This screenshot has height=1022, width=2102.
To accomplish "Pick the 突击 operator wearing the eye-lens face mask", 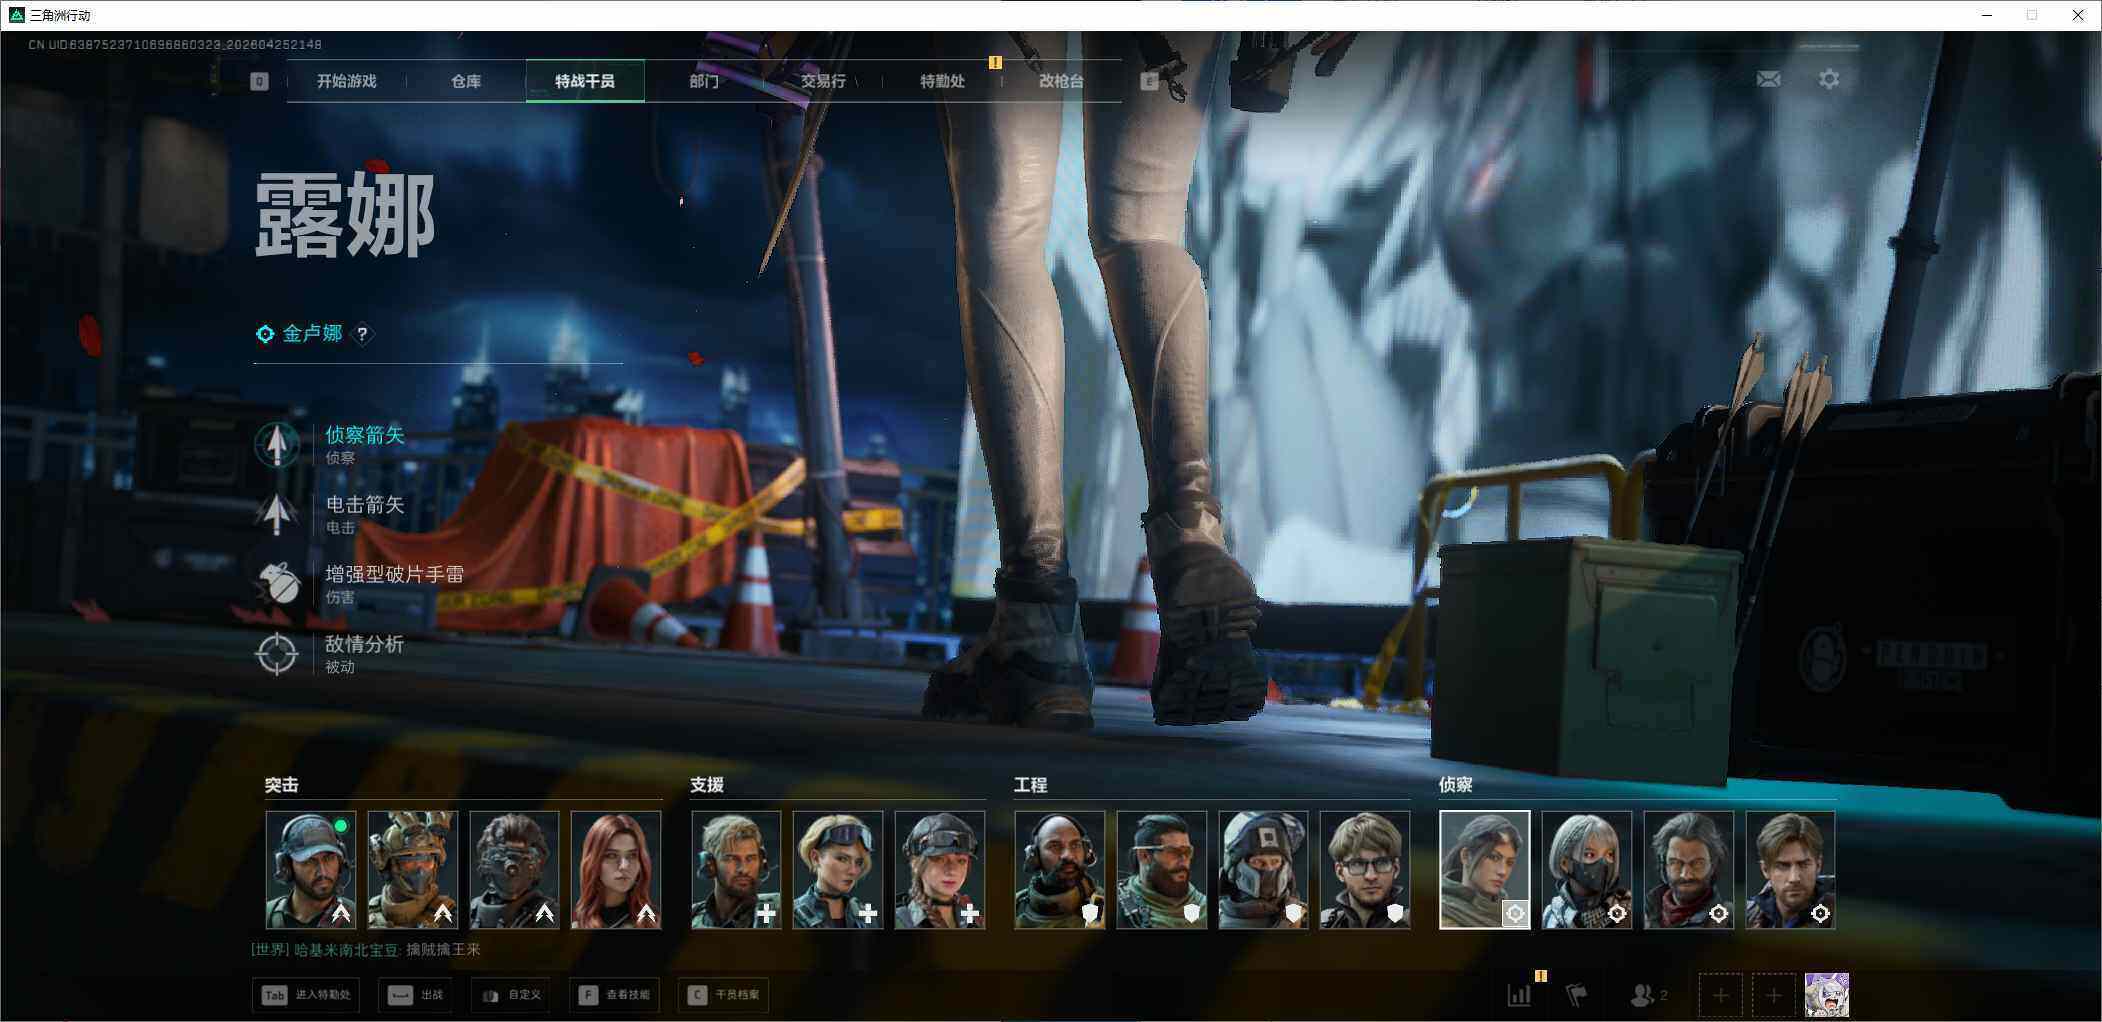I will [x=515, y=870].
